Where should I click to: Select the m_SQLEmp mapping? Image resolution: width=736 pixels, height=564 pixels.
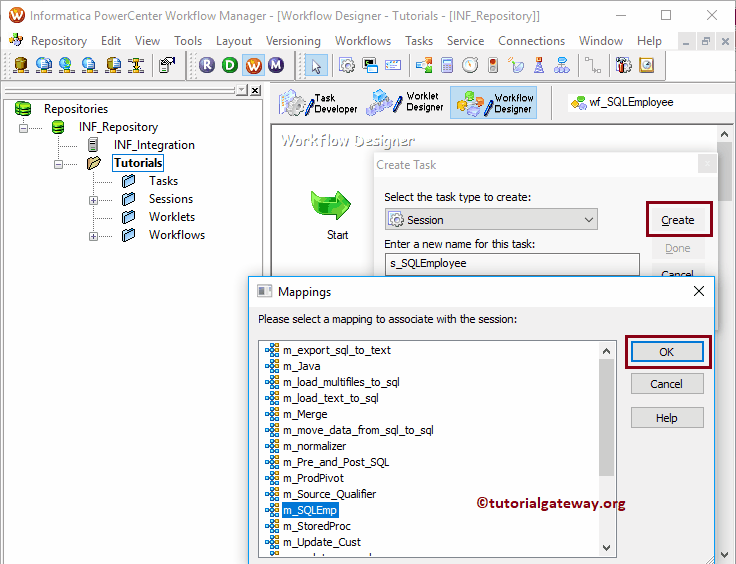click(310, 510)
